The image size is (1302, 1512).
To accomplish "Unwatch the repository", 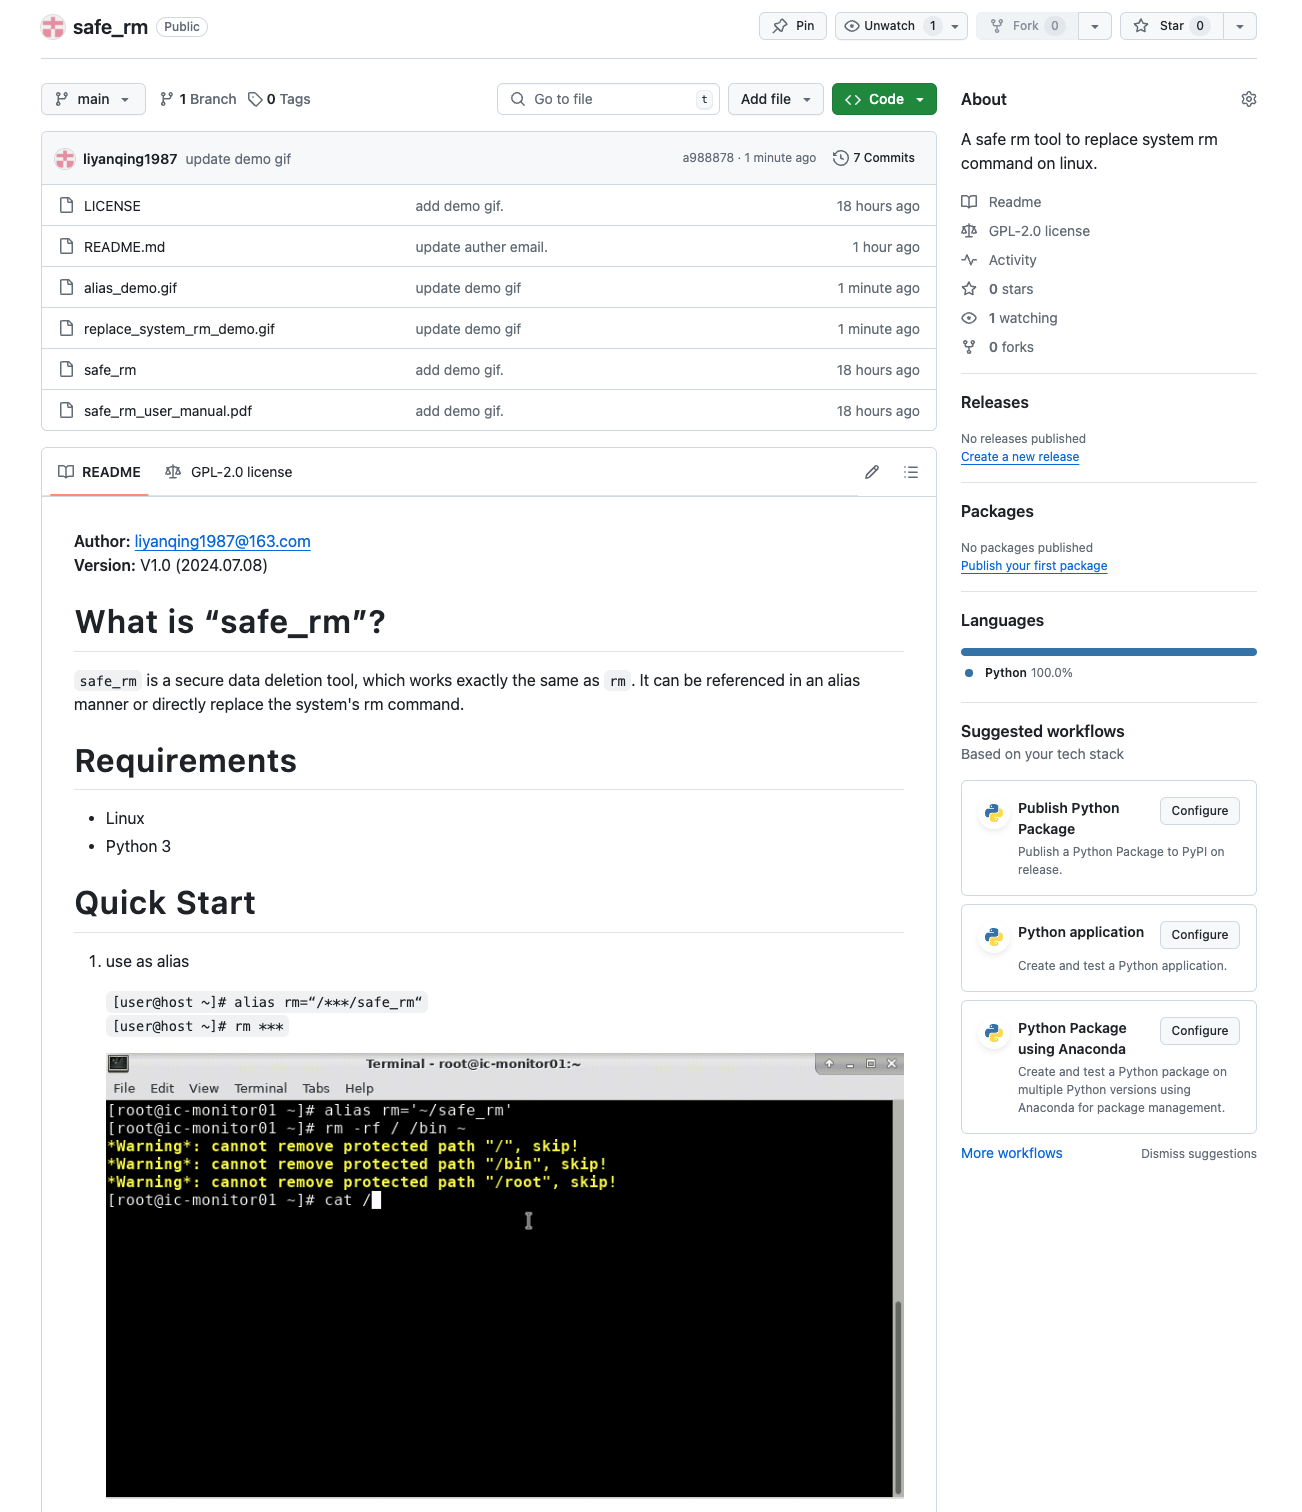I will pyautogui.click(x=890, y=26).
